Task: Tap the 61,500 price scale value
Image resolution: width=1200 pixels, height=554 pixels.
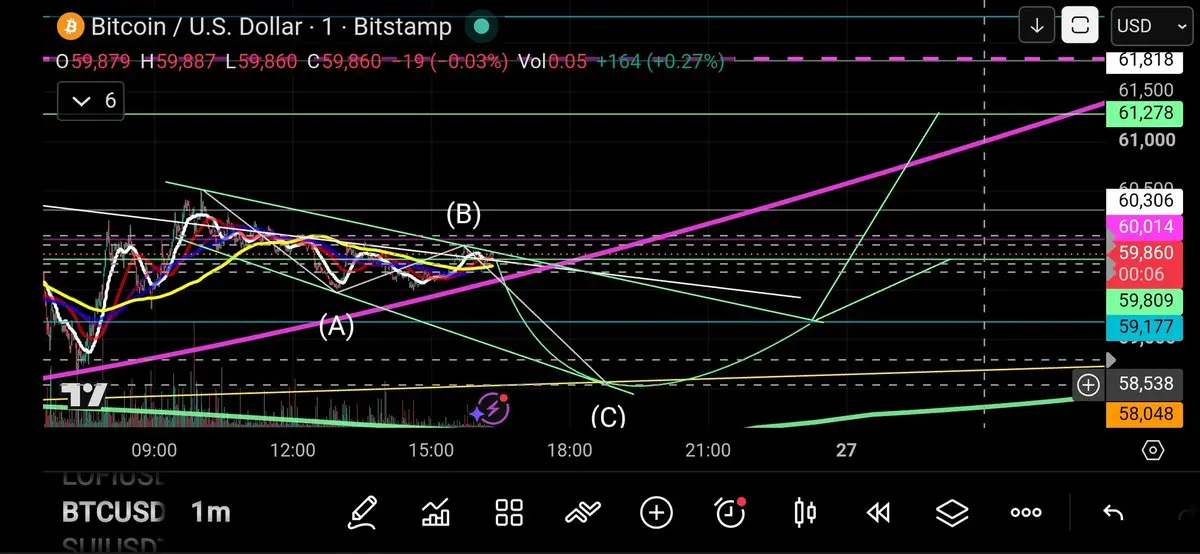Action: (1147, 89)
